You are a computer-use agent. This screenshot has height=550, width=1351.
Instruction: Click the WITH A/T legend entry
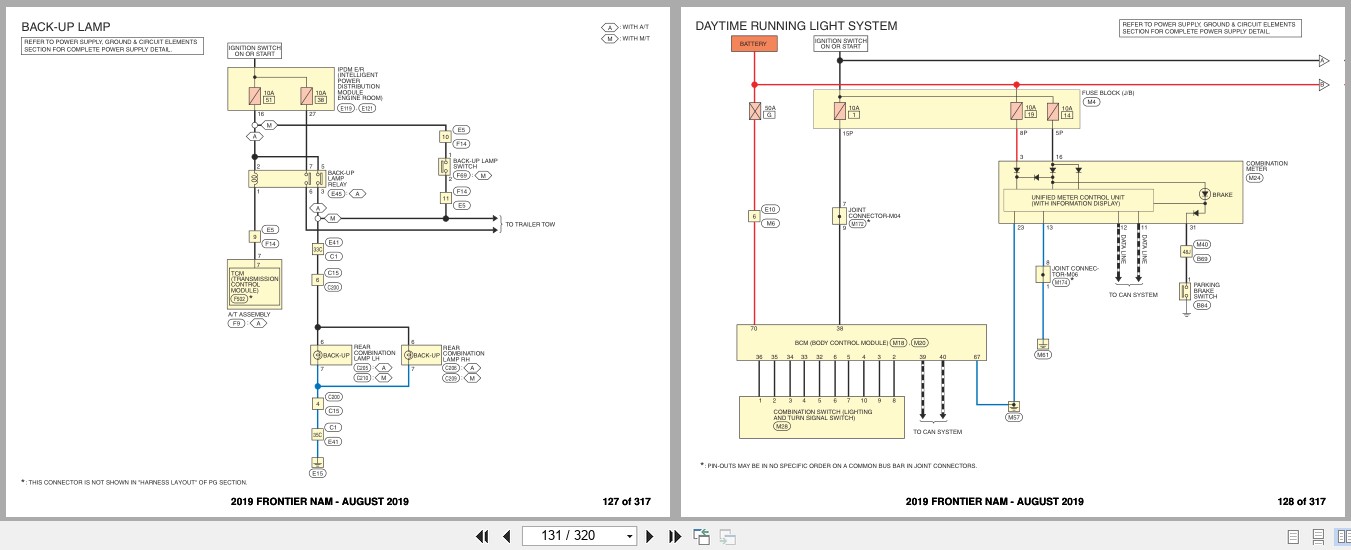click(625, 26)
